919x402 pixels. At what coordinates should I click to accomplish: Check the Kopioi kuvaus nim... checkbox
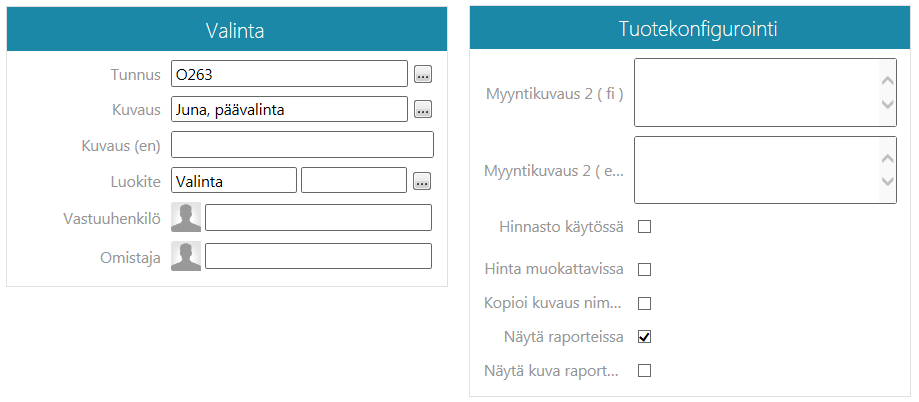645,303
